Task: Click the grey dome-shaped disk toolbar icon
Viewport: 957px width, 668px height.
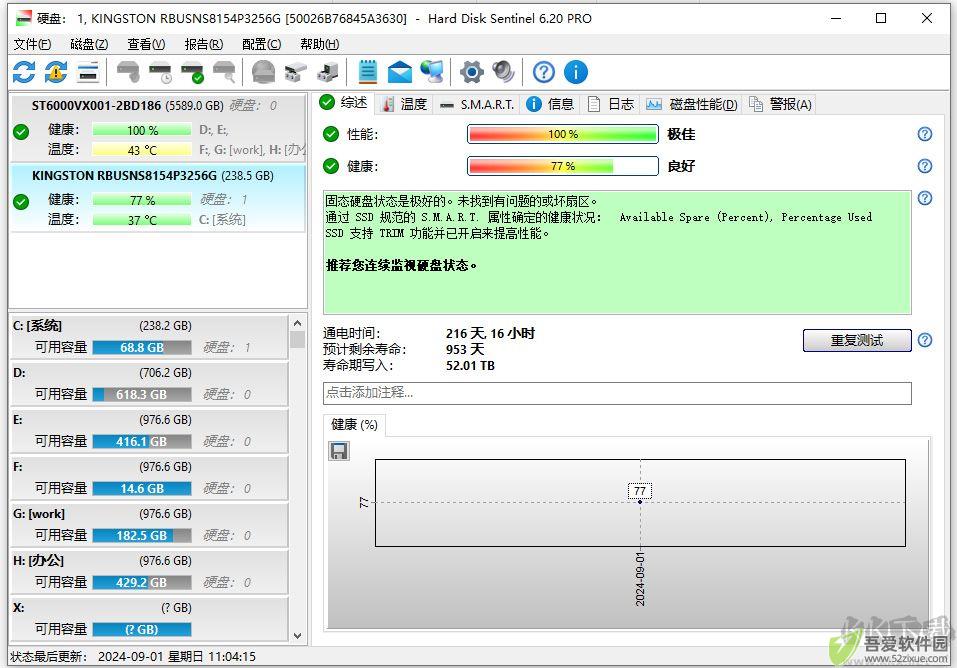Action: point(264,72)
